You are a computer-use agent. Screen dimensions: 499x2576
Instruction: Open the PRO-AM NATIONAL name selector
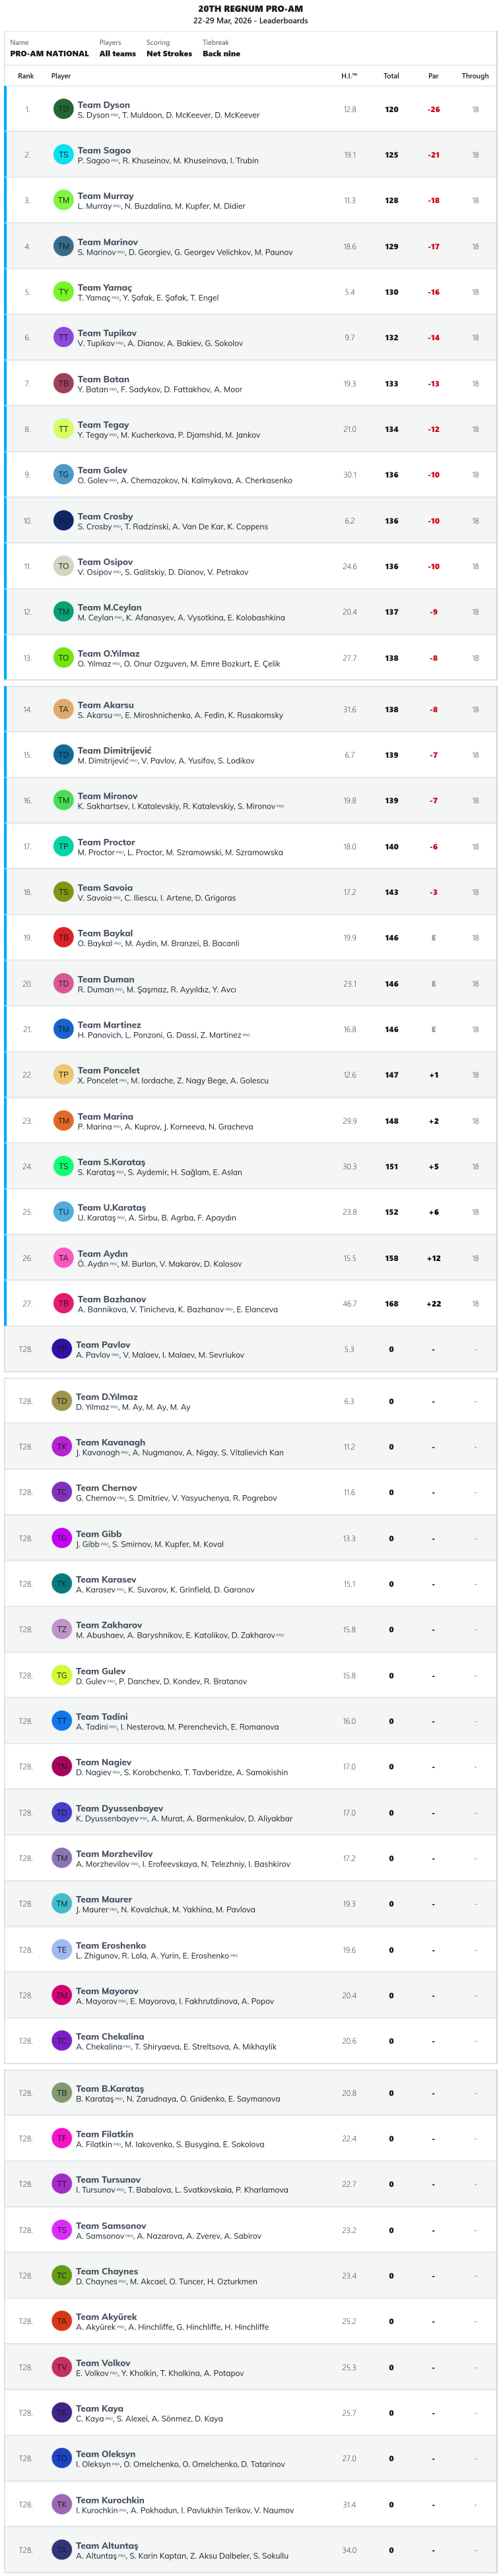click(x=49, y=54)
